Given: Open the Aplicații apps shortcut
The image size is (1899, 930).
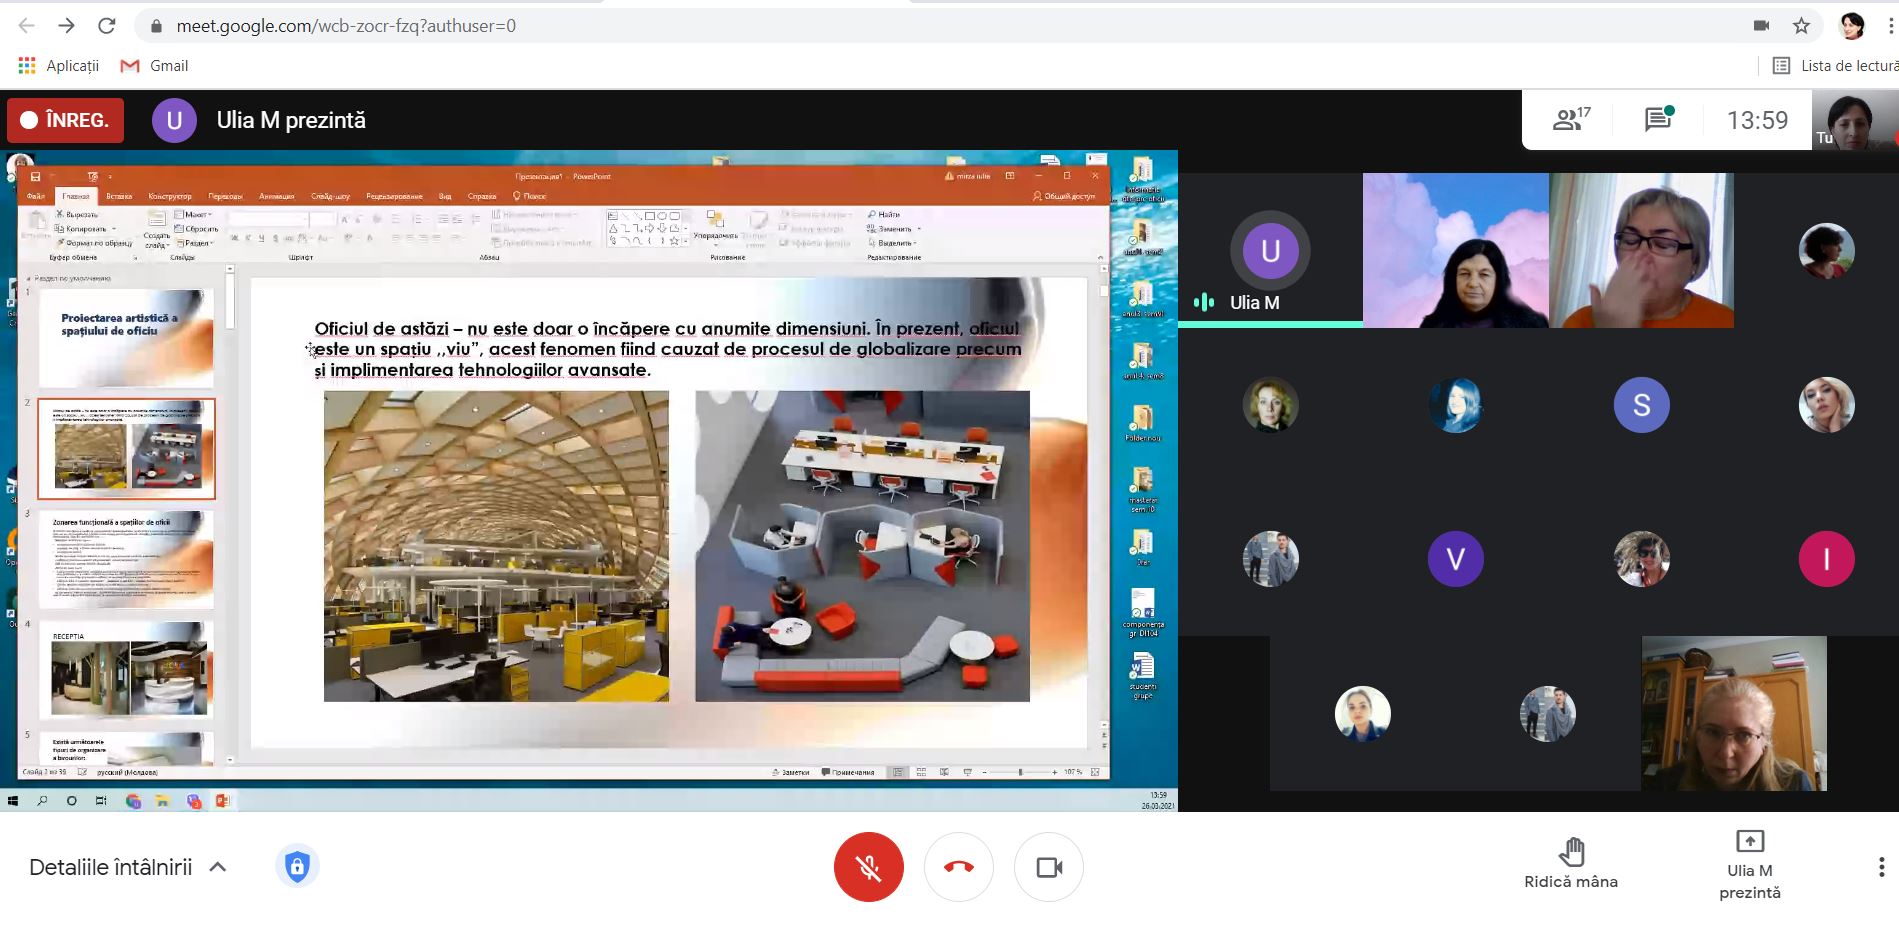Looking at the screenshot, I should tap(59, 66).
